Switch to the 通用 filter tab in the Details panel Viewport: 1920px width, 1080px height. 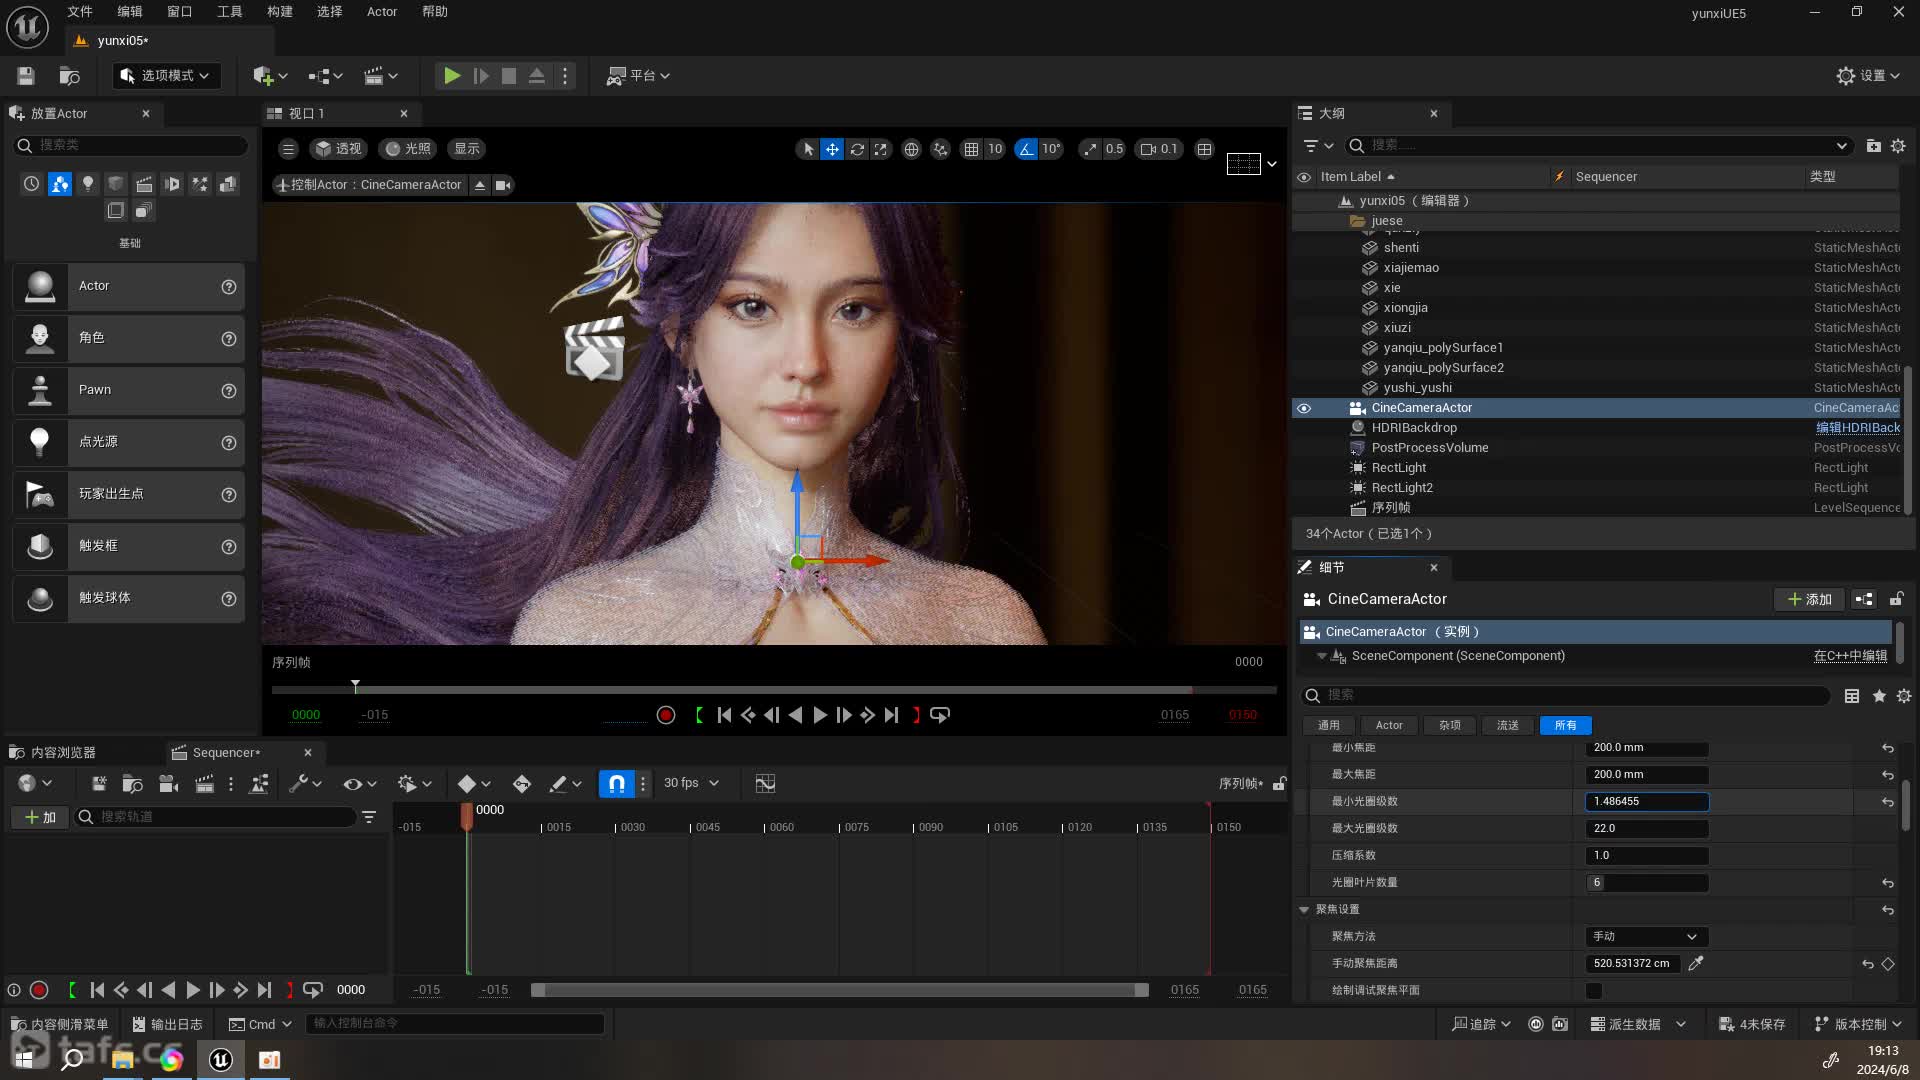pos(1328,726)
